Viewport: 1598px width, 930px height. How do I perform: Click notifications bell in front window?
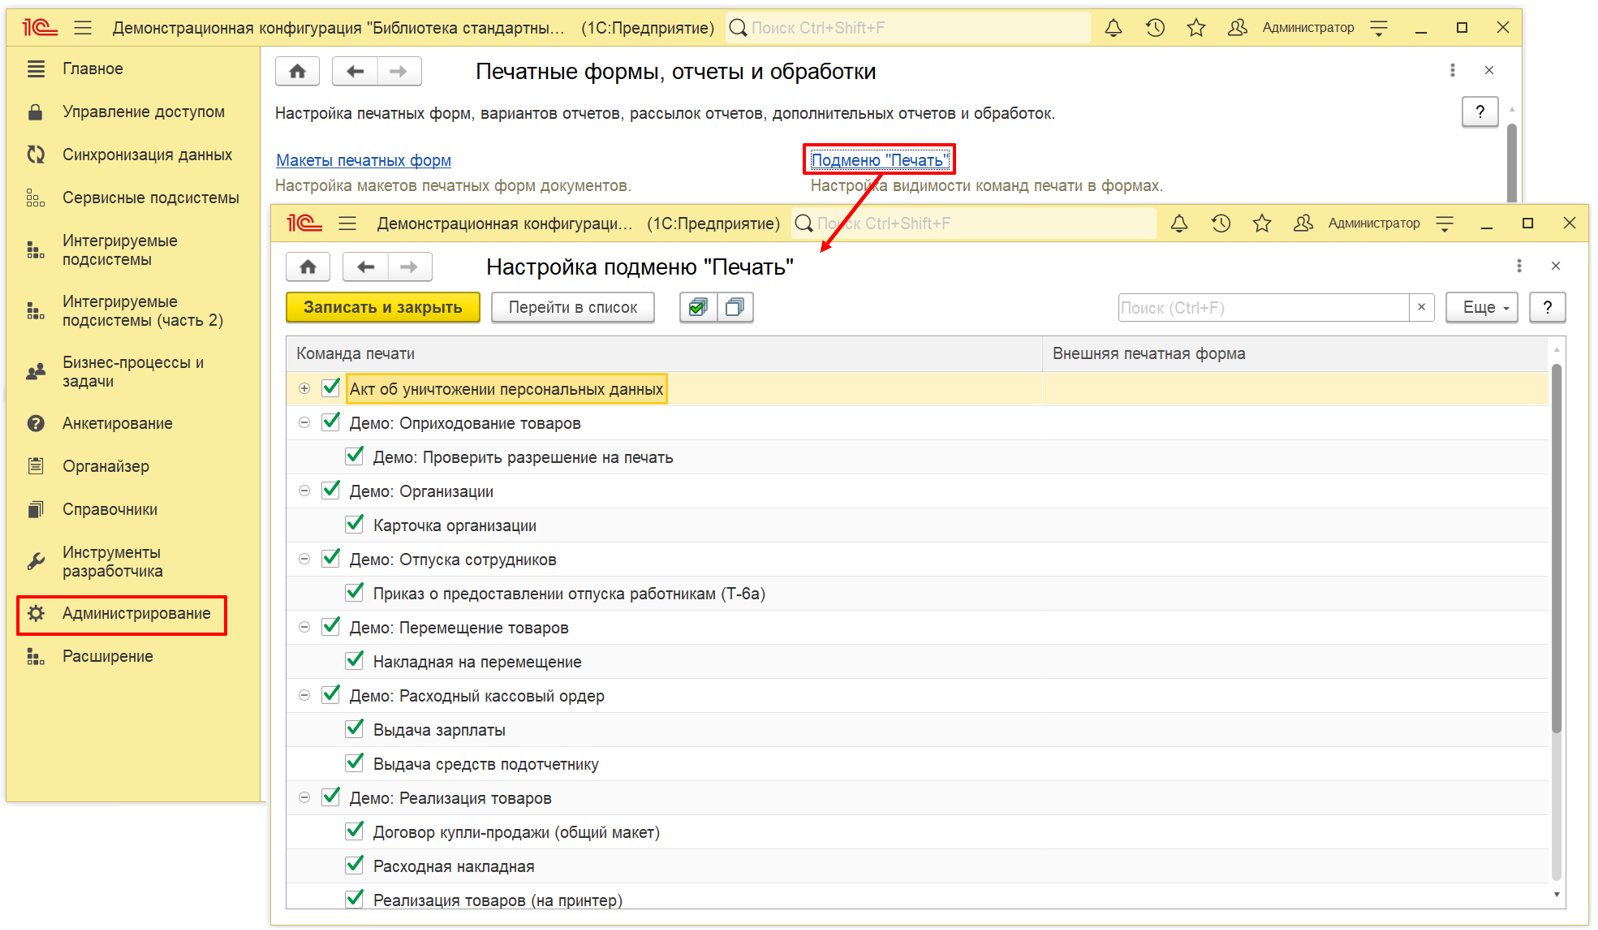1179,223
